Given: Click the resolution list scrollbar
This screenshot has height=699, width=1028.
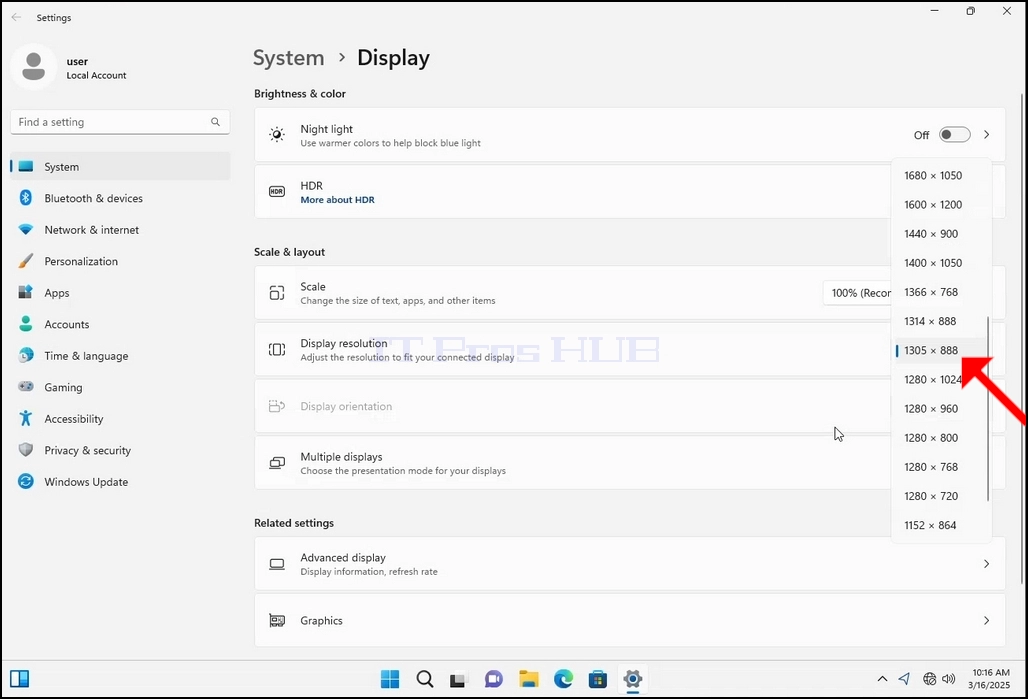Looking at the screenshot, I should 988,409.
